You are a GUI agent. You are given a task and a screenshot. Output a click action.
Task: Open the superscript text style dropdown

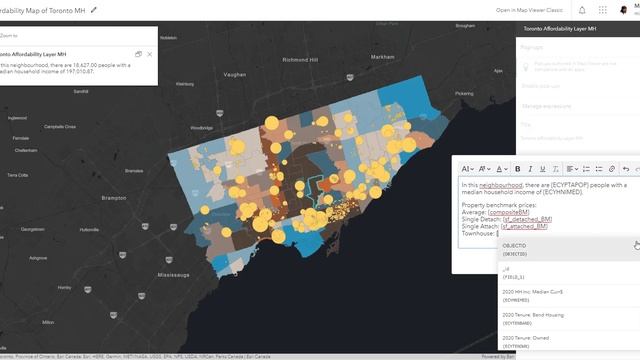point(484,169)
